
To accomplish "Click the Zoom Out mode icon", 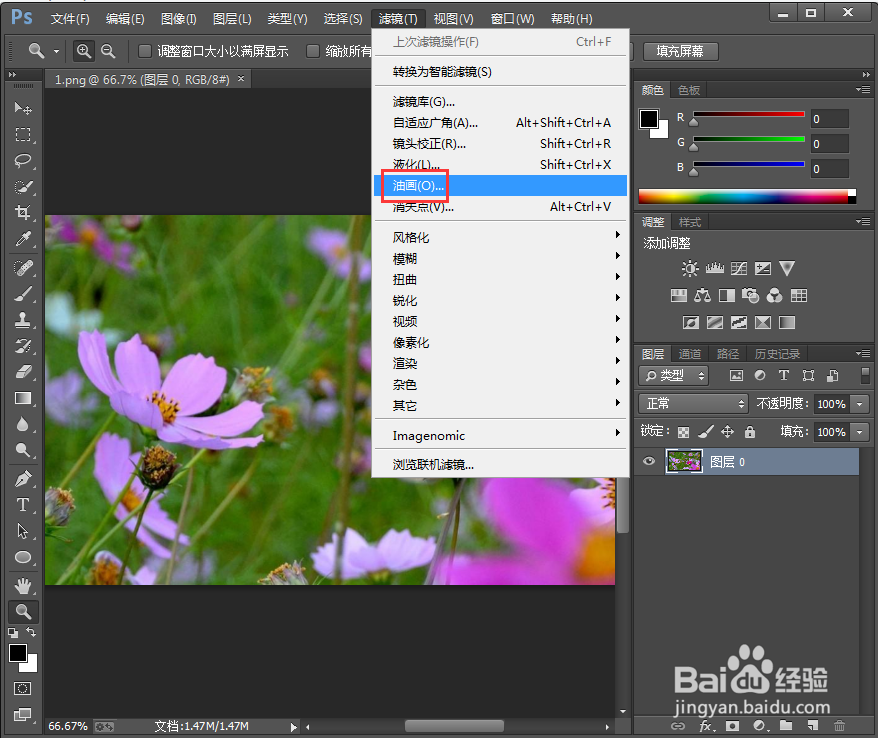I will coord(108,52).
